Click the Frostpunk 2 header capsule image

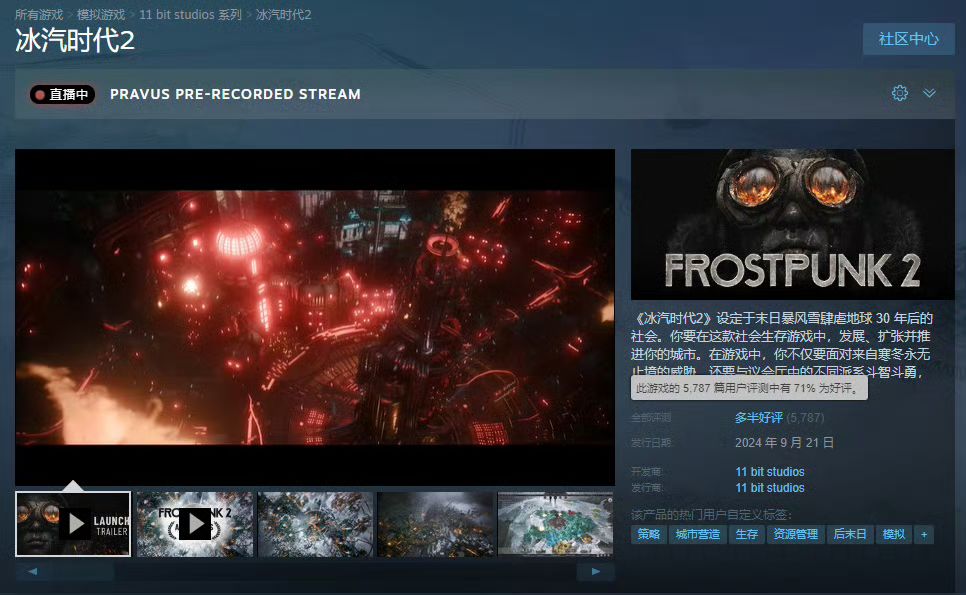pos(792,224)
